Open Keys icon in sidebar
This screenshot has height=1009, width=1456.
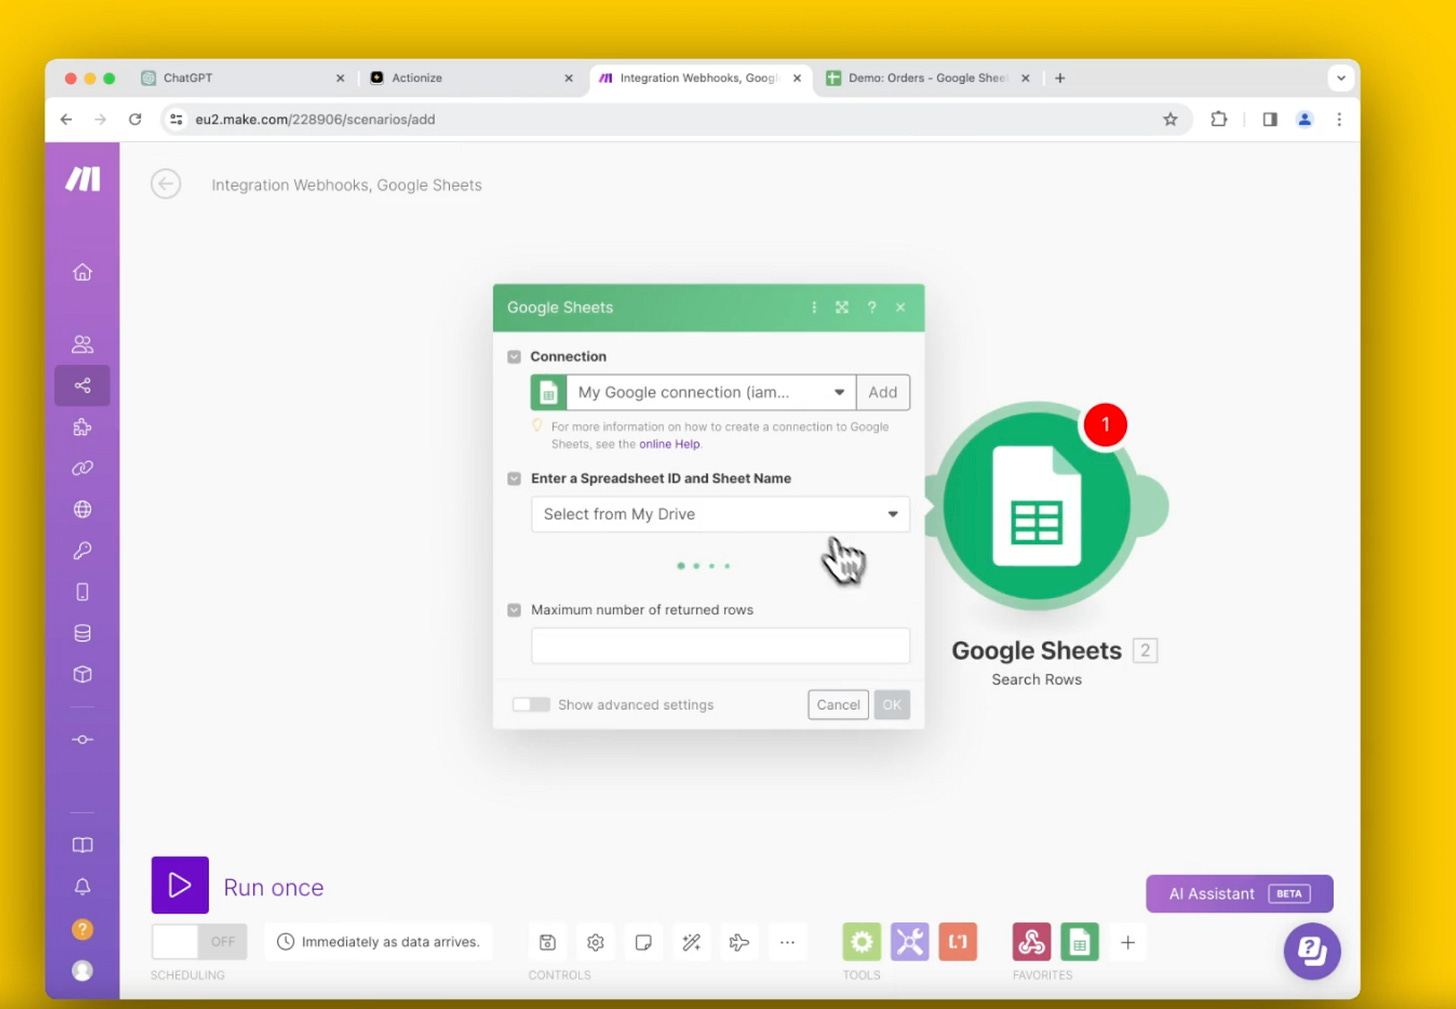click(x=82, y=550)
